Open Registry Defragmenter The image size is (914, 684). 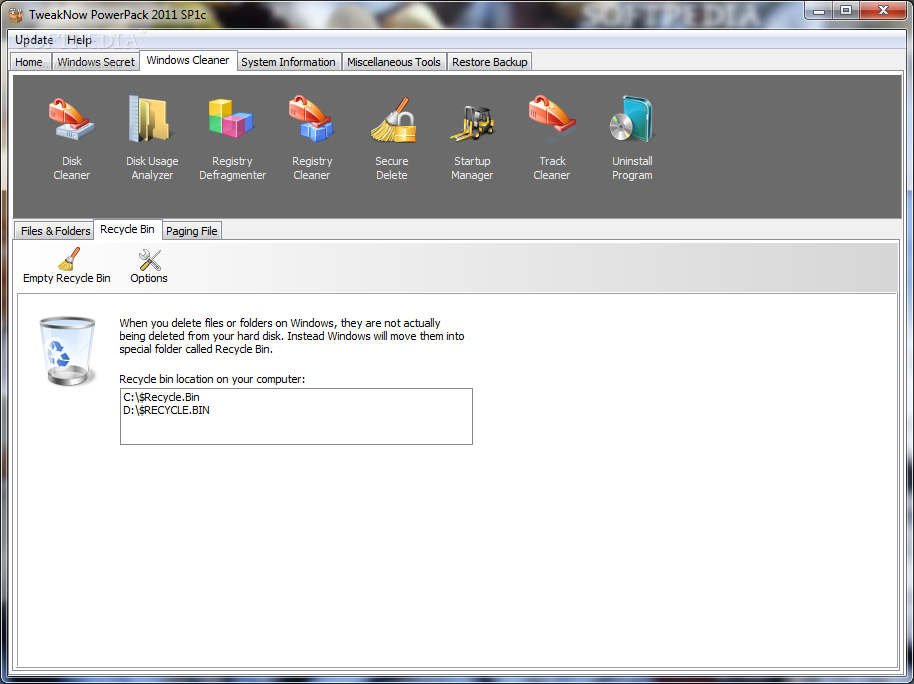coord(232,139)
